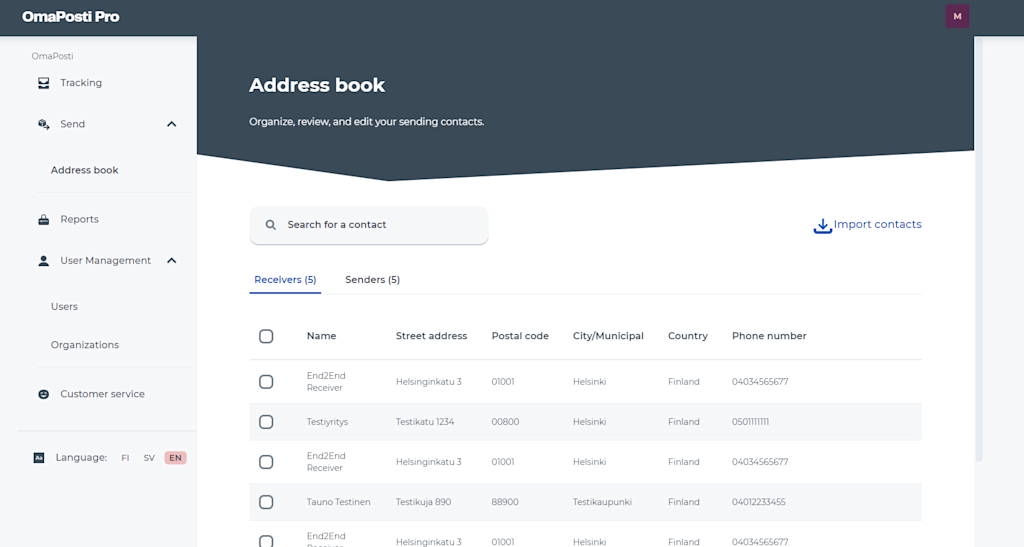Open Customer service in the sidebar
This screenshot has height=547, width=1024.
pyautogui.click(x=103, y=394)
